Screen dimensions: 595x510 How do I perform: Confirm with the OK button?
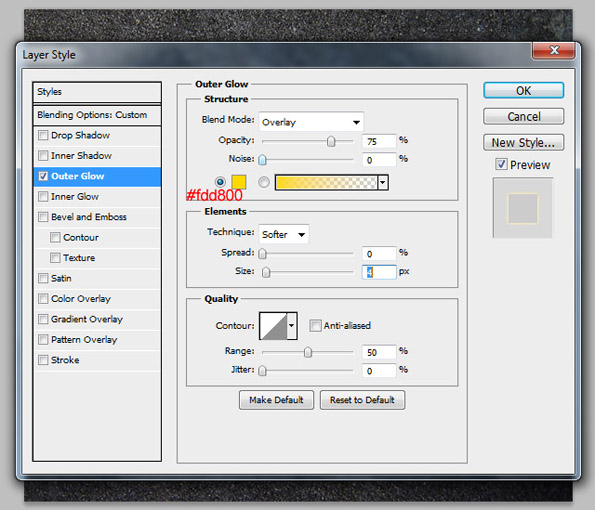coord(524,91)
